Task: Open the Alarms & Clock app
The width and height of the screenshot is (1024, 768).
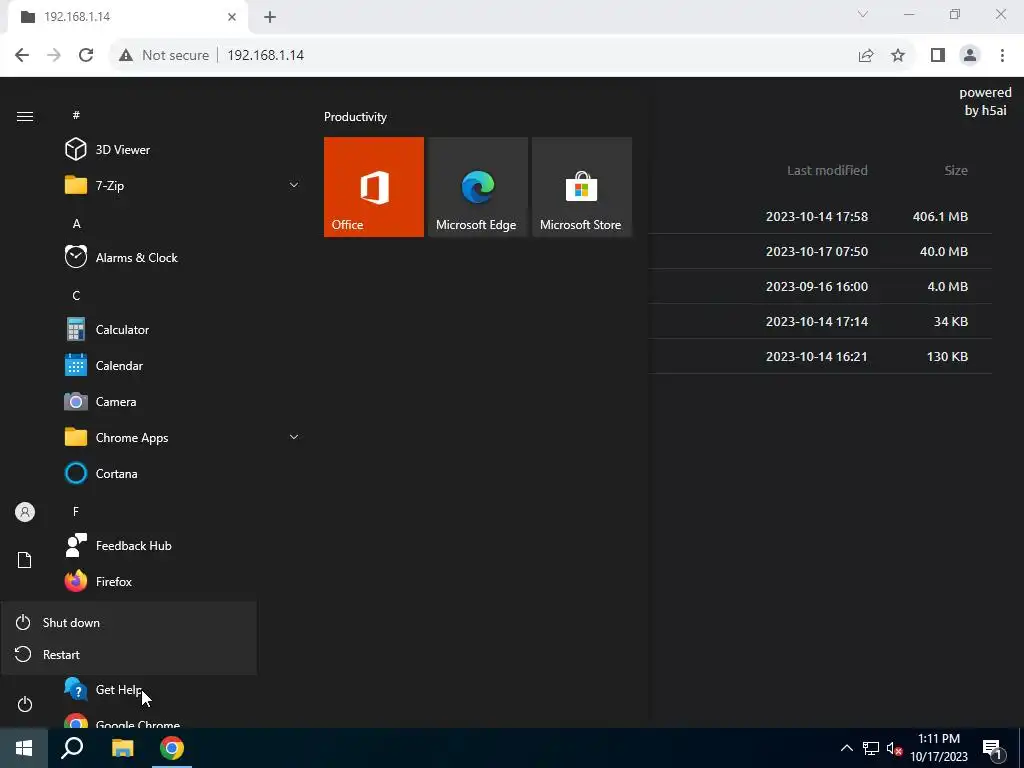Action: 182,257
